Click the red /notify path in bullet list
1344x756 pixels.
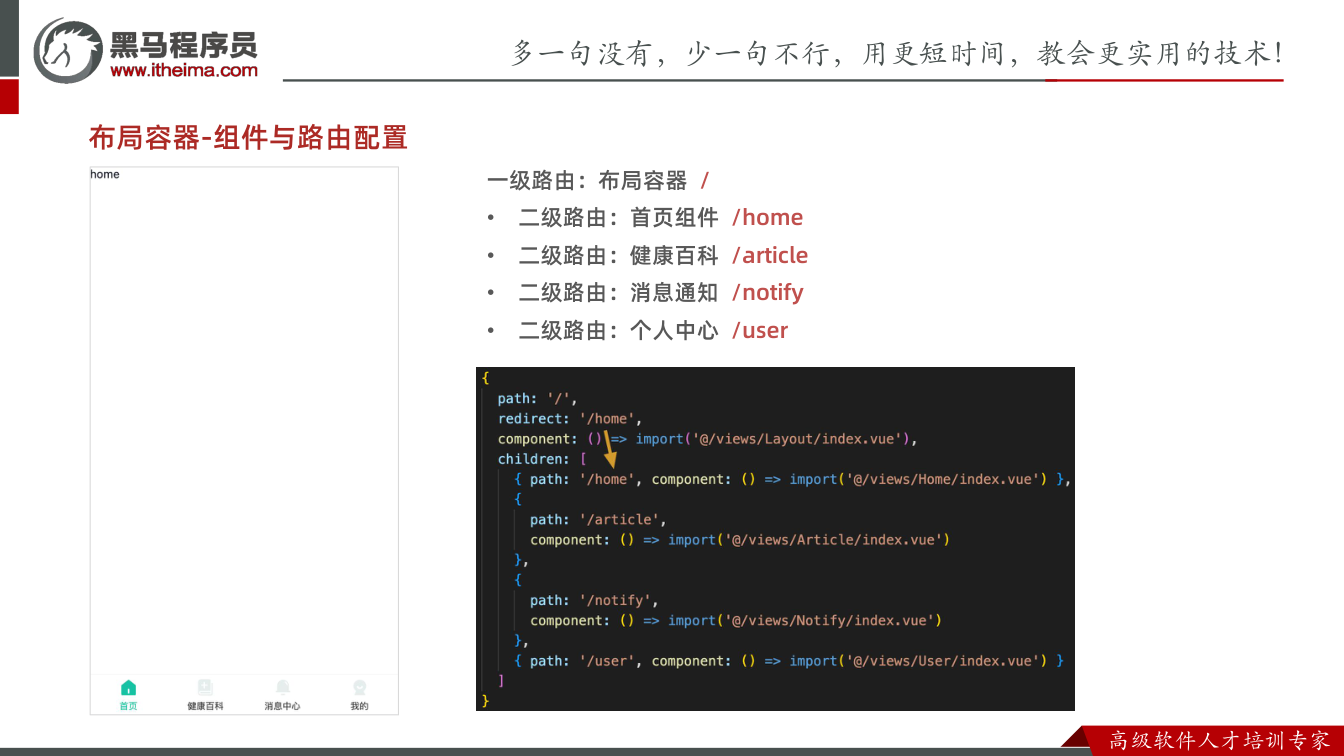click(768, 293)
